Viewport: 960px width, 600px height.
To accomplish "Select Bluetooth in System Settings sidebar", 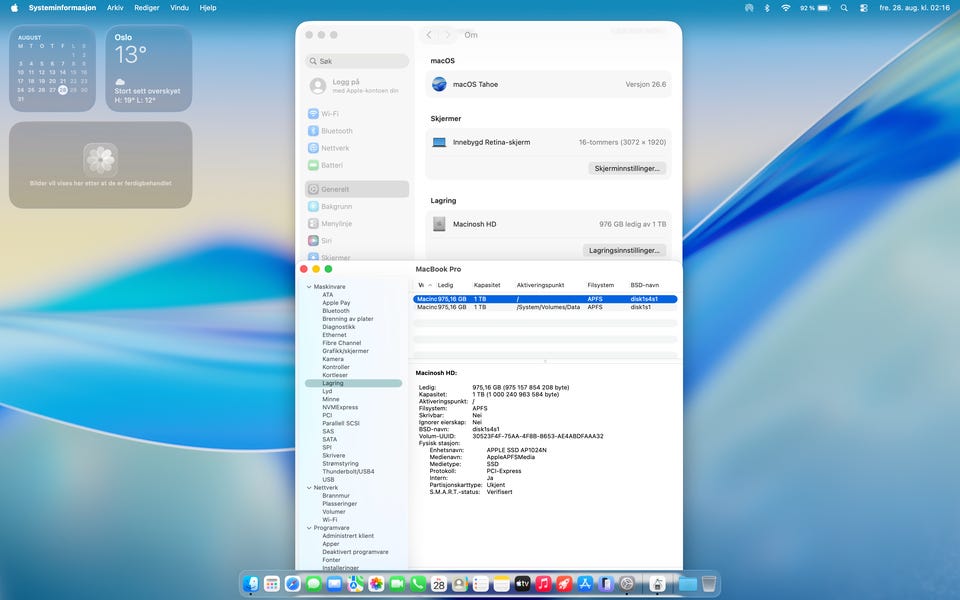I will [x=357, y=131].
